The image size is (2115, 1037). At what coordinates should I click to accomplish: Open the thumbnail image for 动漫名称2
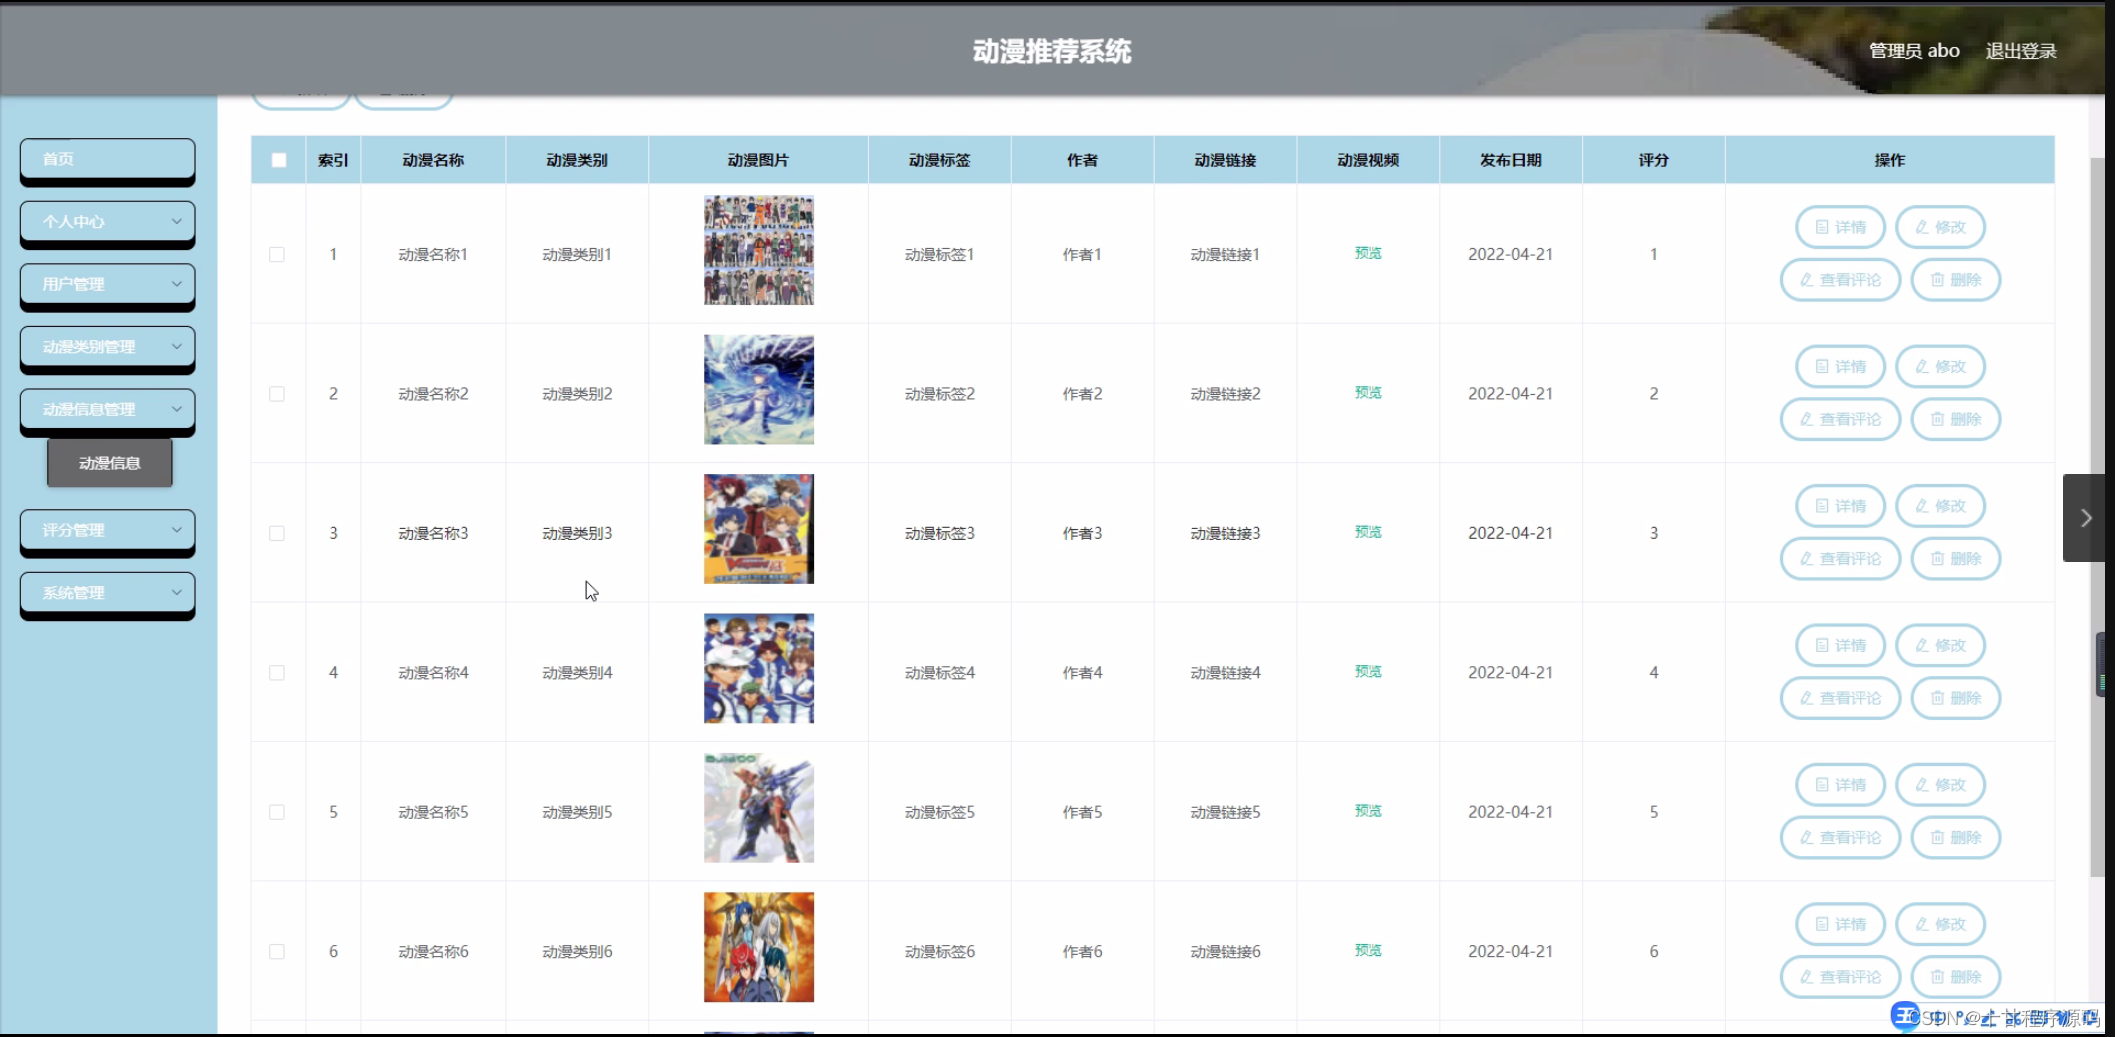(759, 390)
